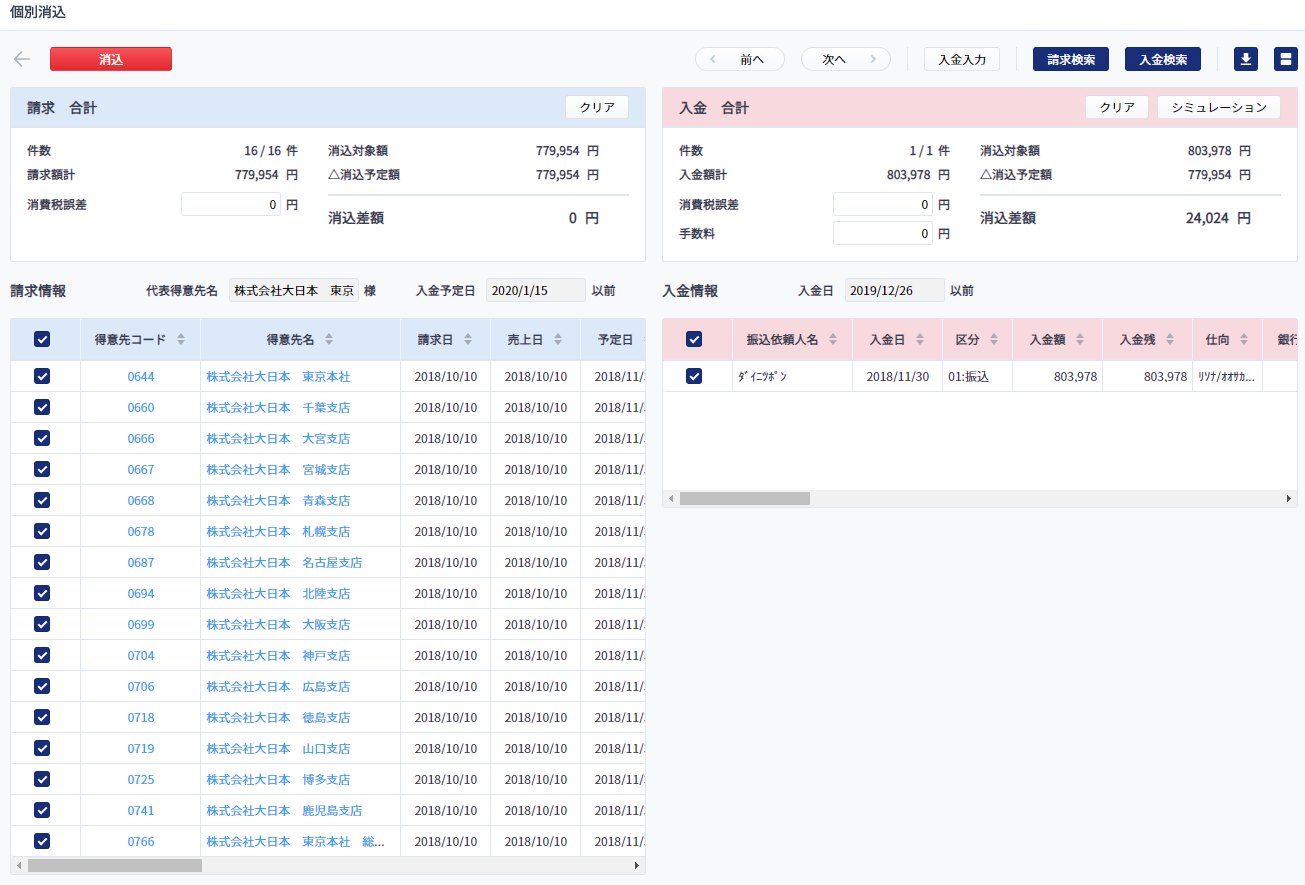Image resolution: width=1305 pixels, height=885 pixels.
Task: Toggle select-all checkbox in 入金 table header
Action: click(694, 340)
